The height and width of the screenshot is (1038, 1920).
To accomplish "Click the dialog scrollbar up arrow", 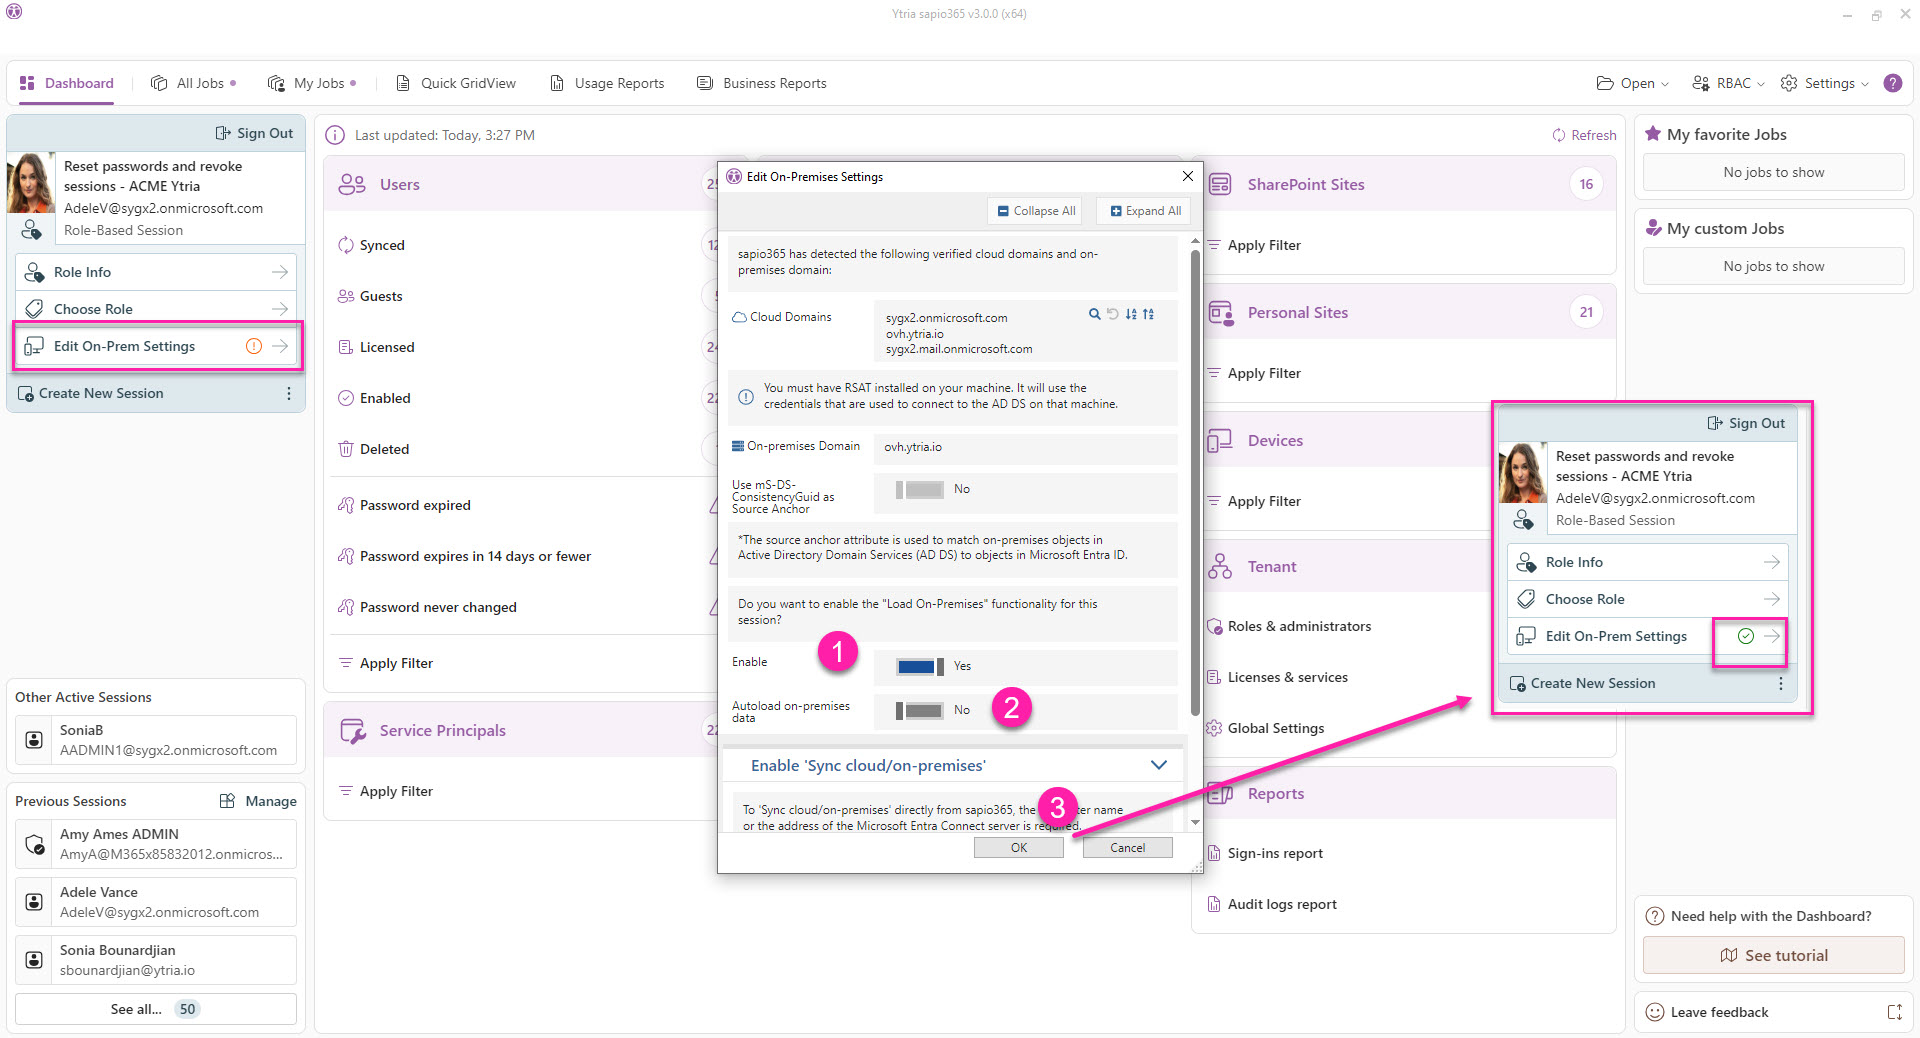I will (1195, 242).
